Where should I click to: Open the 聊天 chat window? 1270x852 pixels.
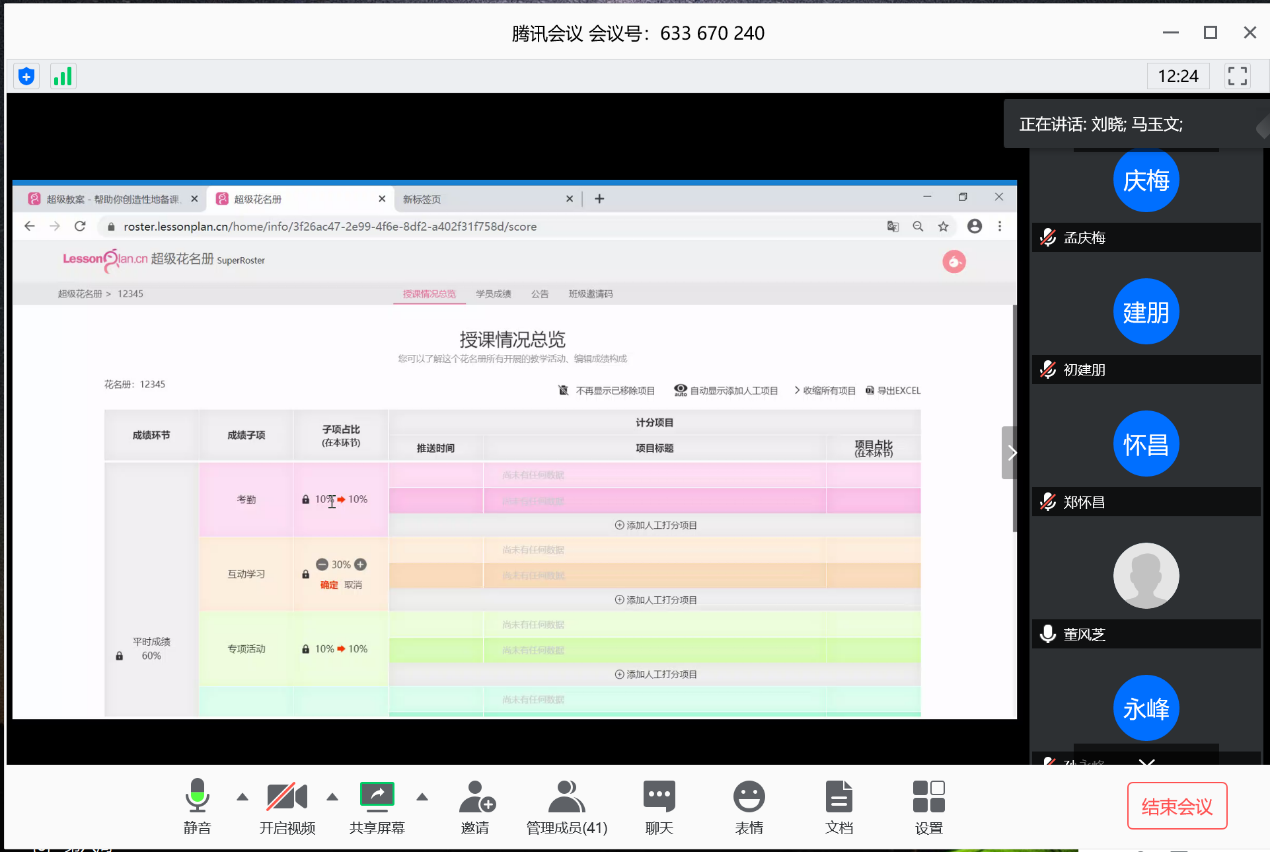tap(659, 807)
